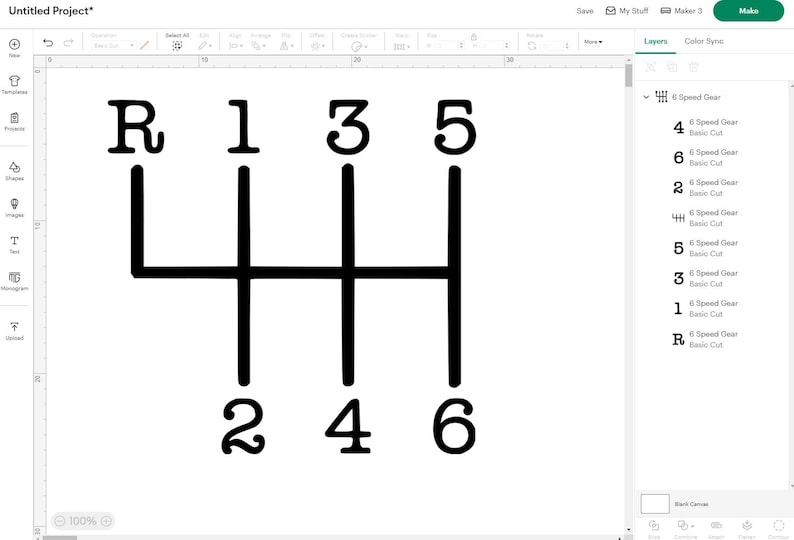Click the green Make button
794x540 pixels.
click(x=748, y=11)
